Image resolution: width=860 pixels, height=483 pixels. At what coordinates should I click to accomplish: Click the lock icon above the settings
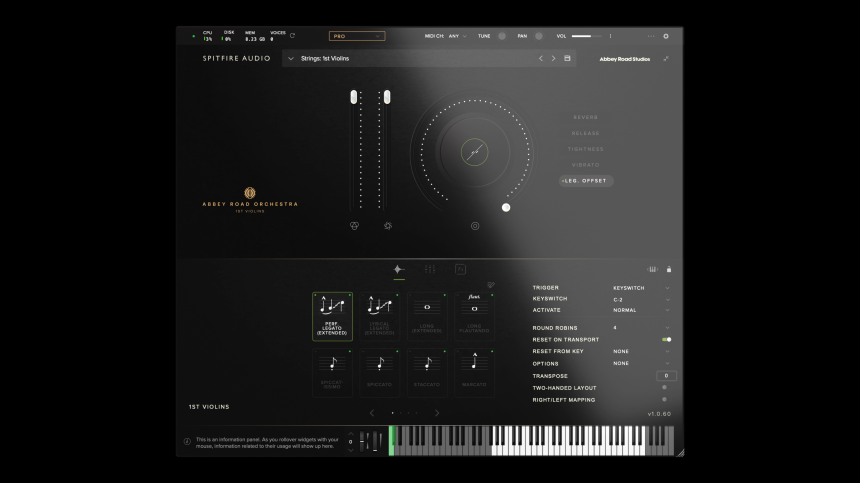click(669, 269)
